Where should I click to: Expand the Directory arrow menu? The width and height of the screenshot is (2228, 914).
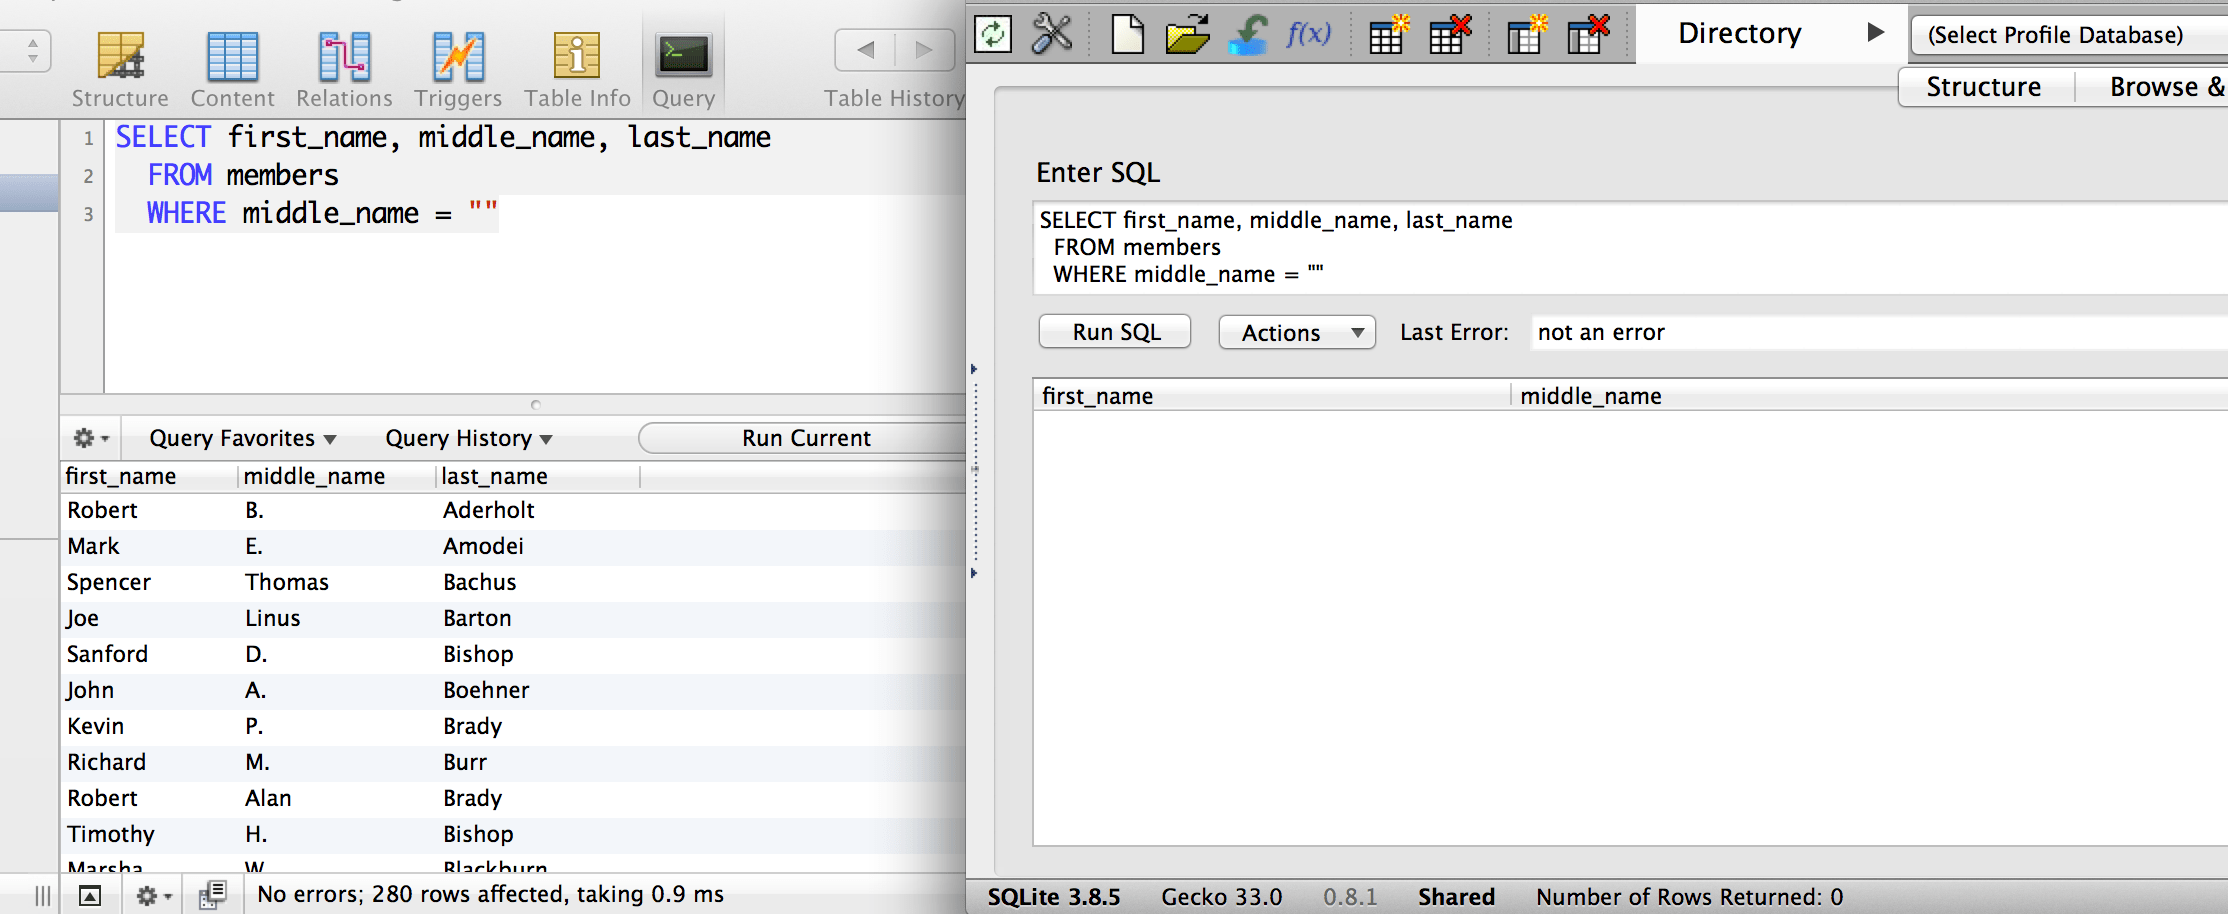1875,32
